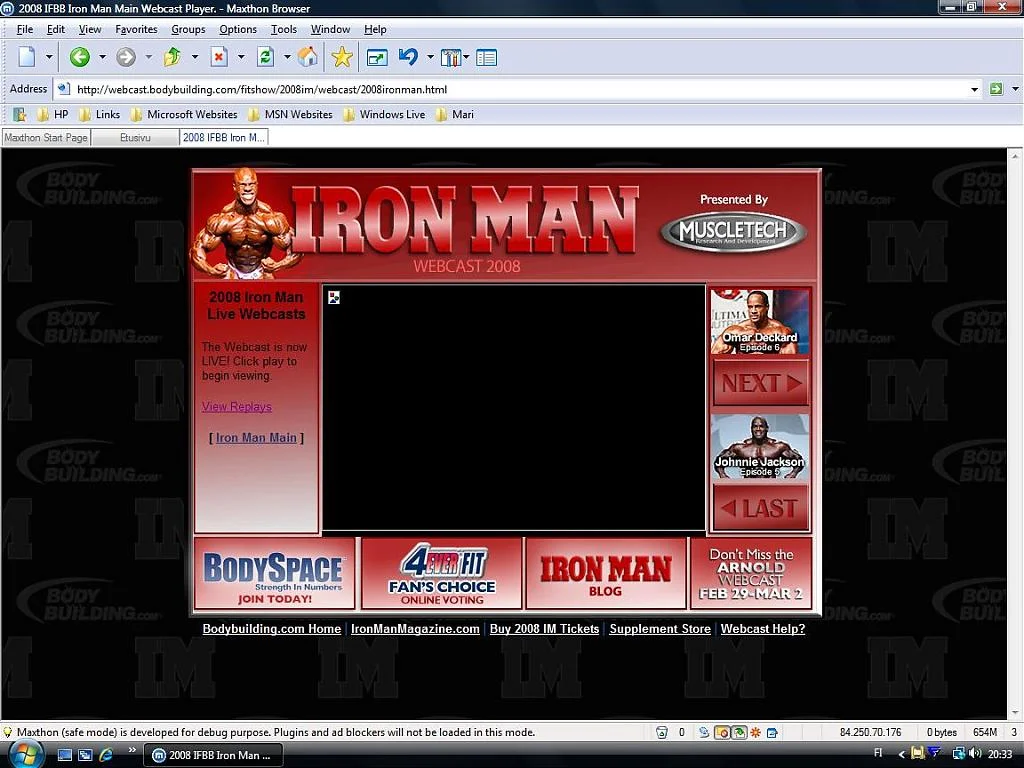1024x768 pixels.
Task: Toggle the sidebar panel toolbar icon
Action: point(487,57)
